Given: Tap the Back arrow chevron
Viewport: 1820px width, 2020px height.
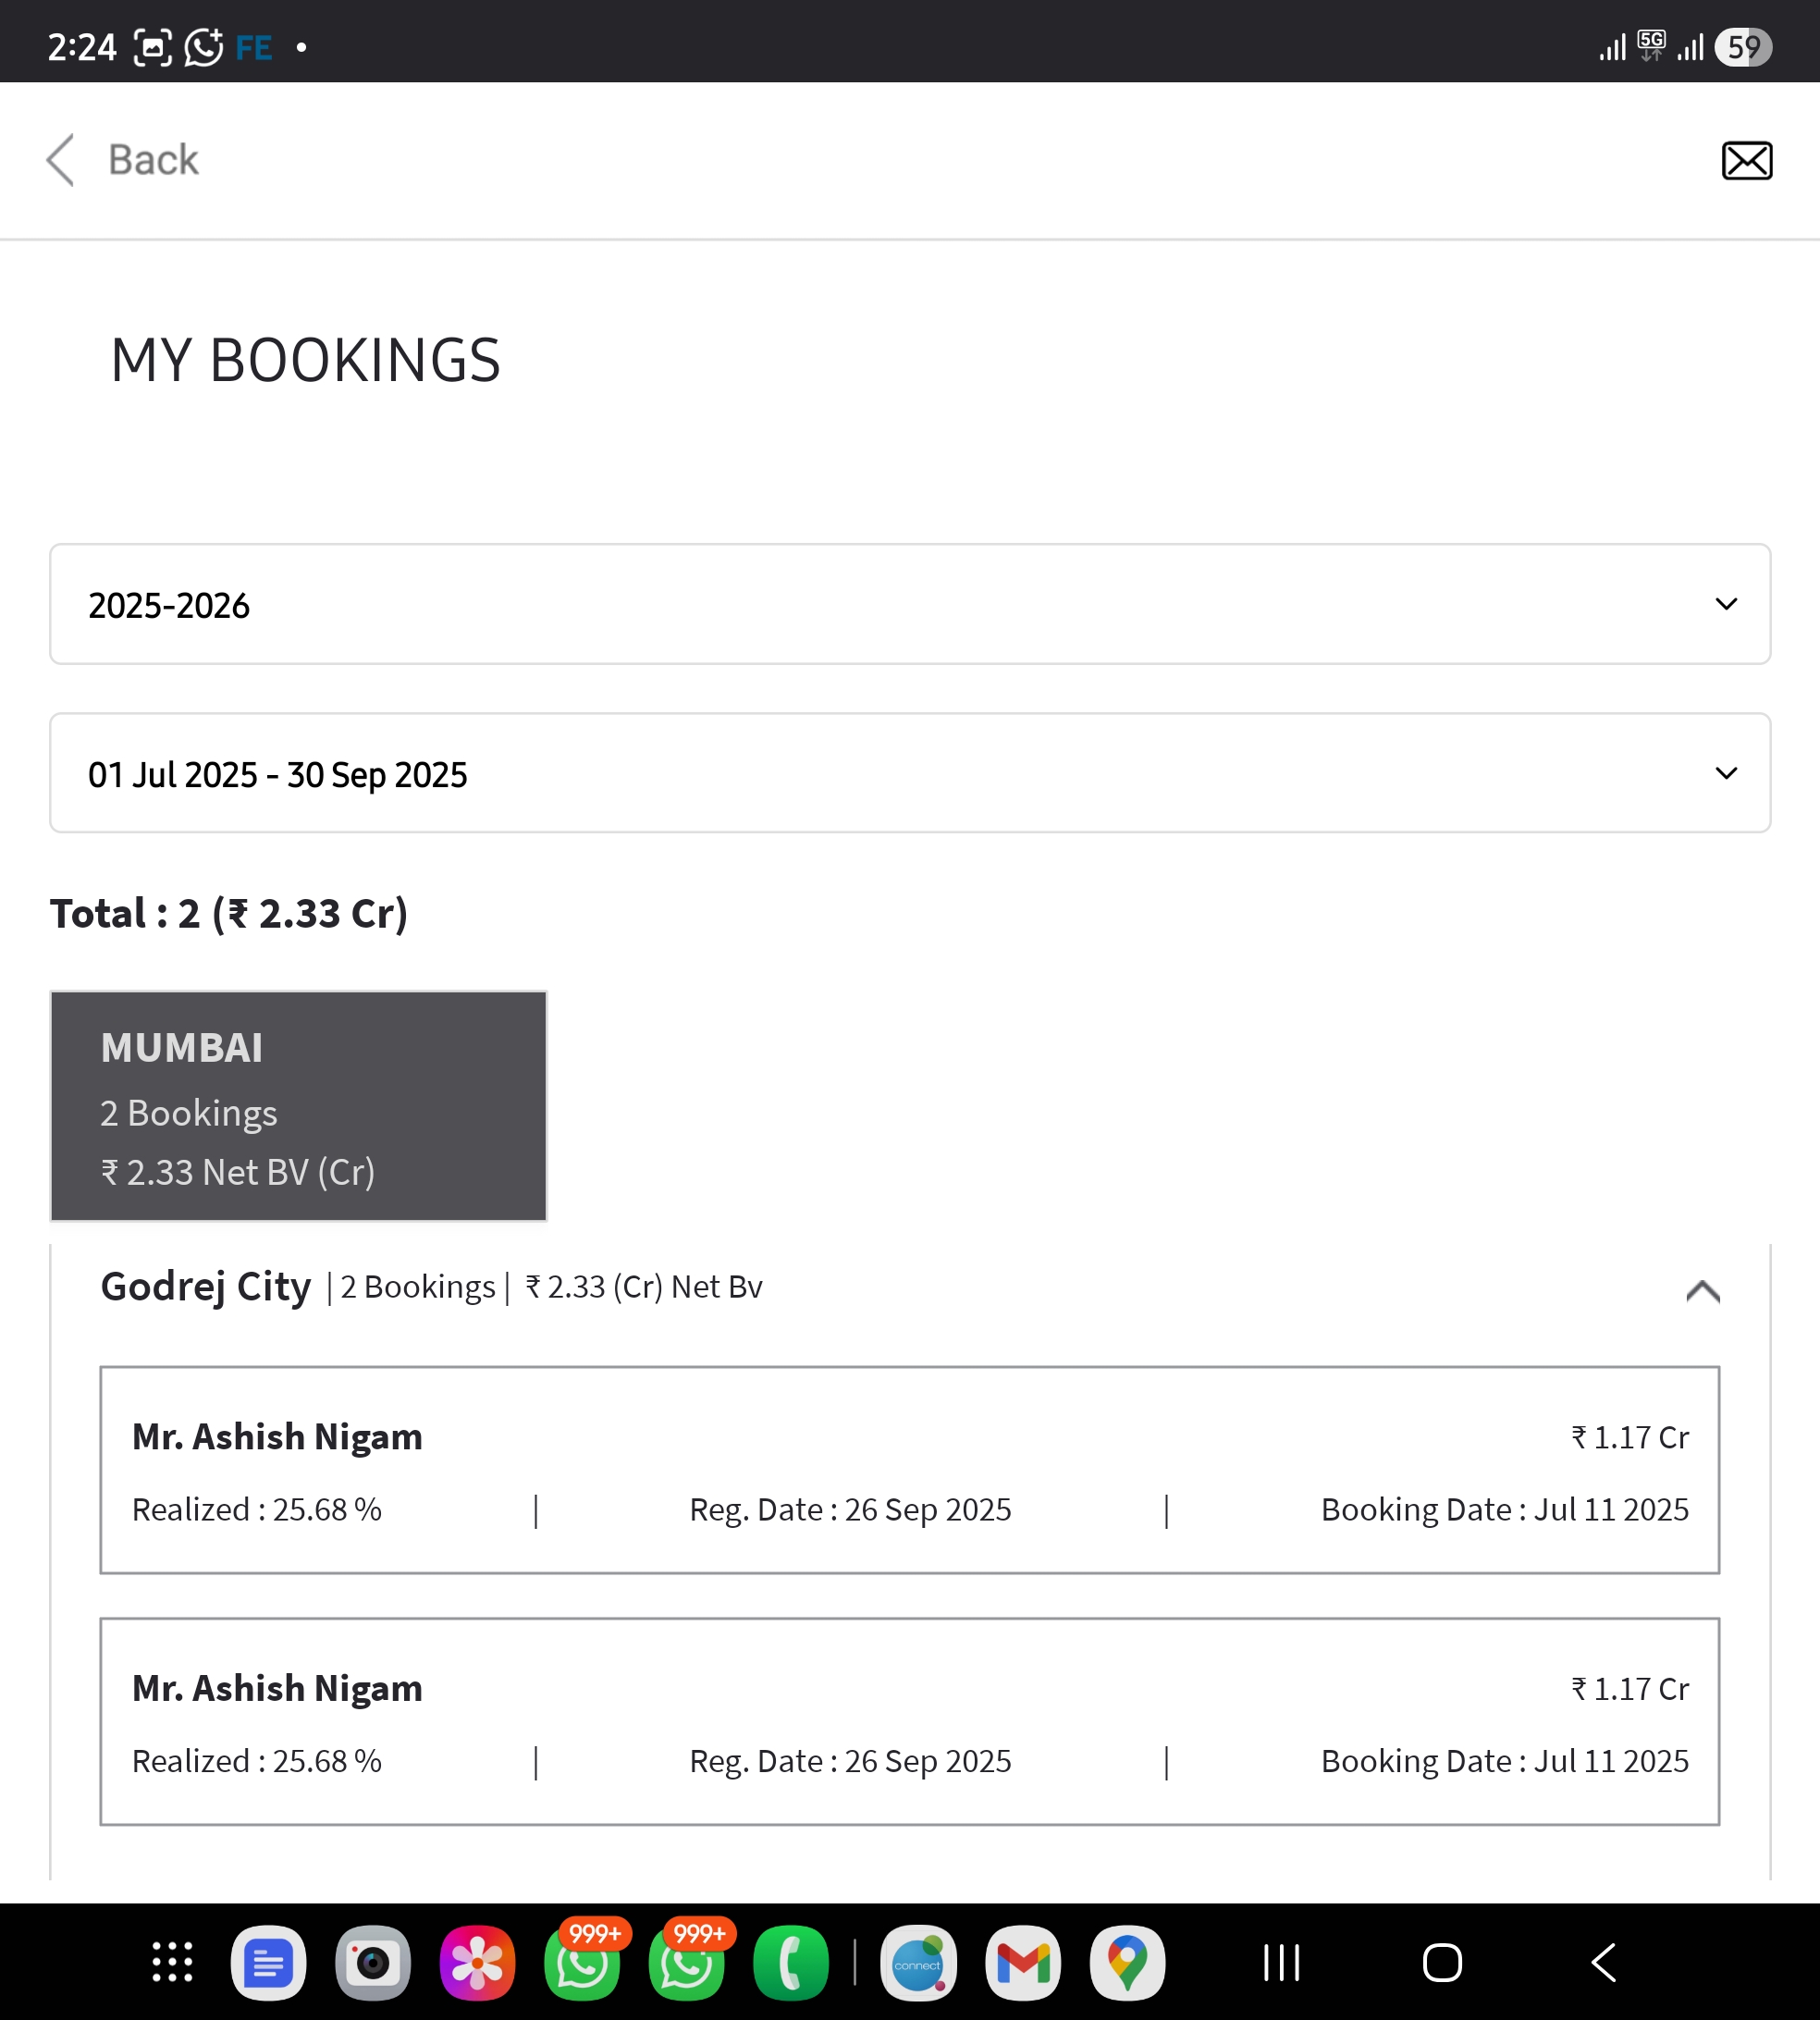Looking at the screenshot, I should 61,160.
